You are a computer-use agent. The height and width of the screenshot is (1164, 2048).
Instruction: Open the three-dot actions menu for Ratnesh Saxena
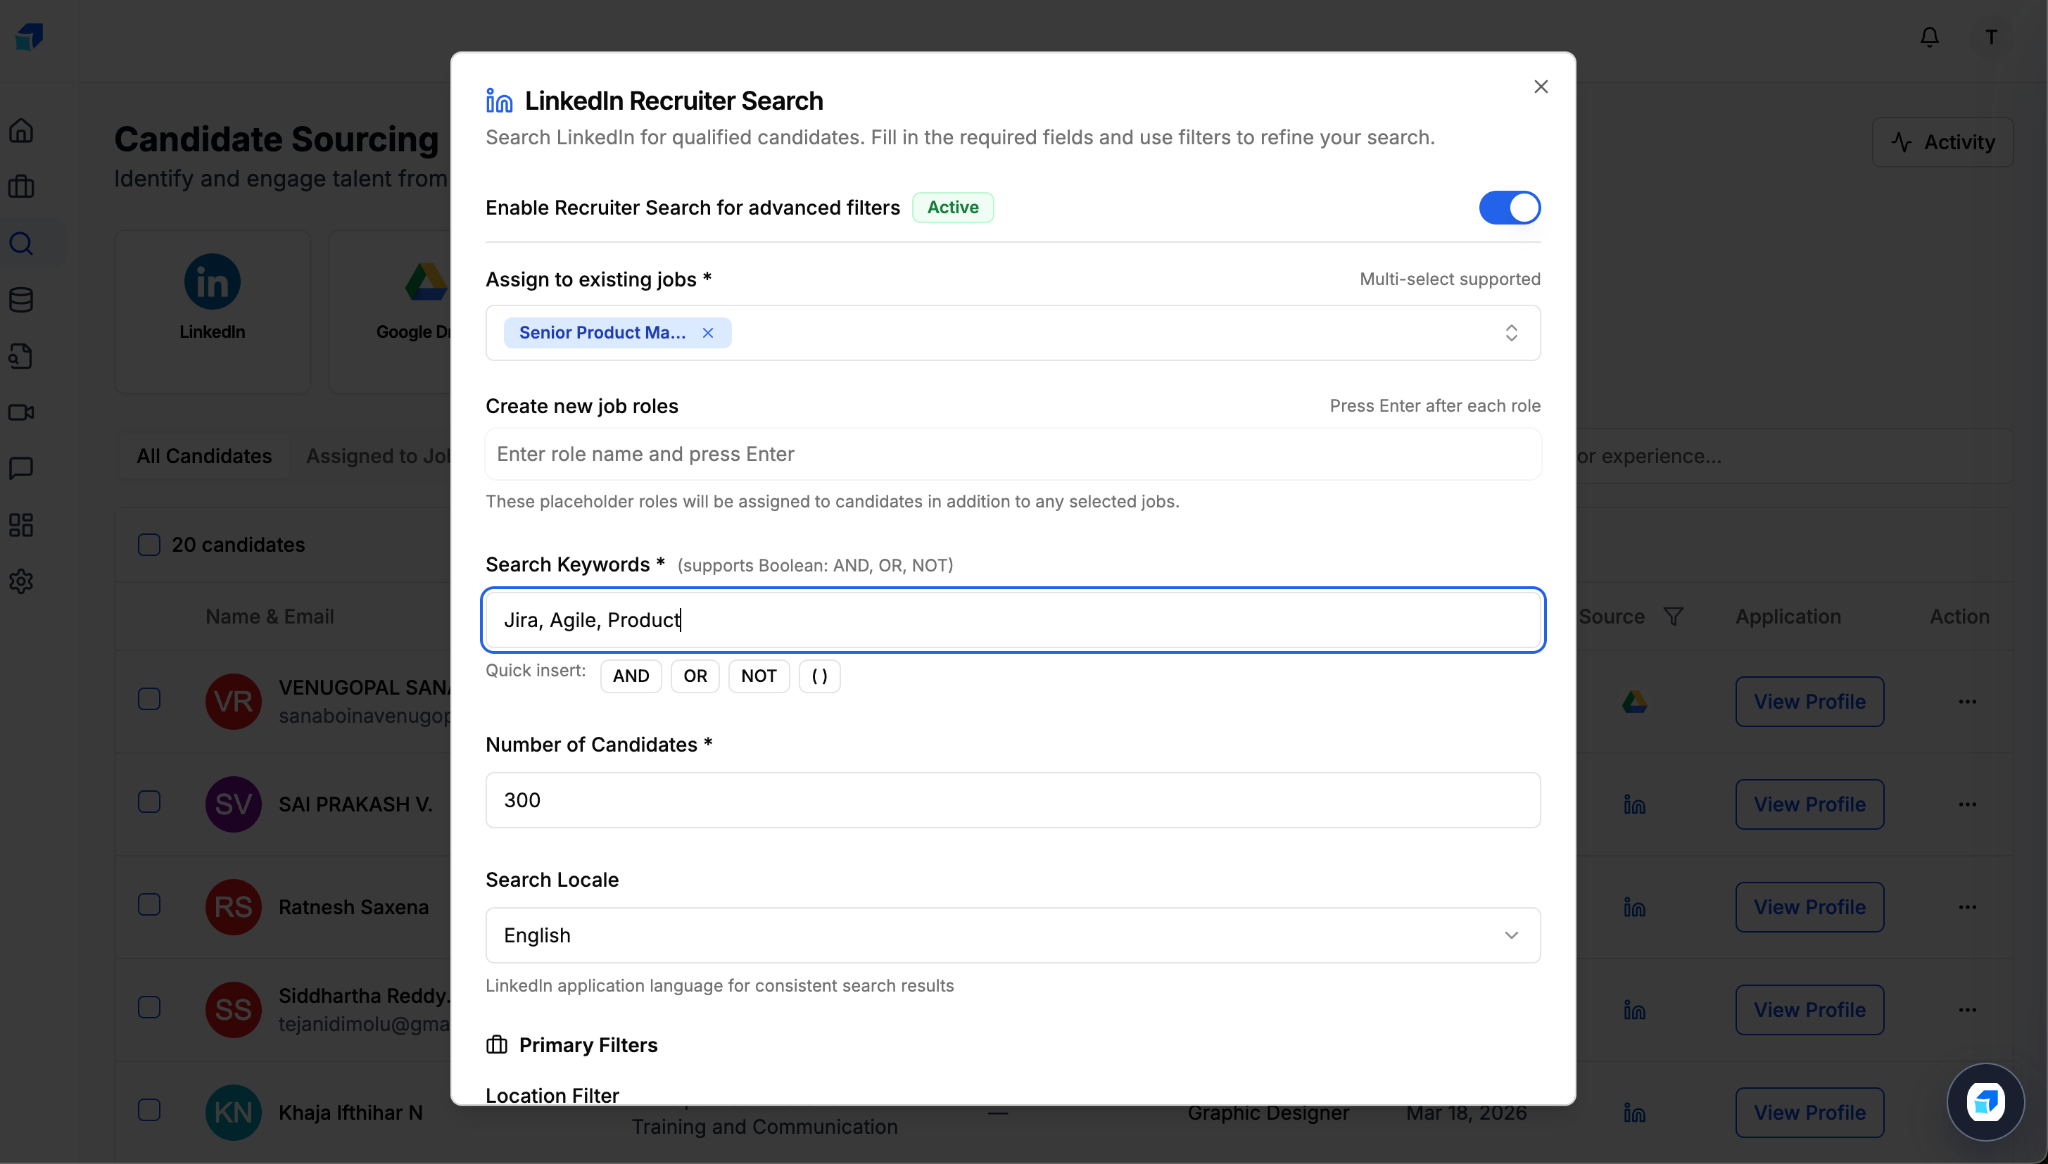[1968, 906]
